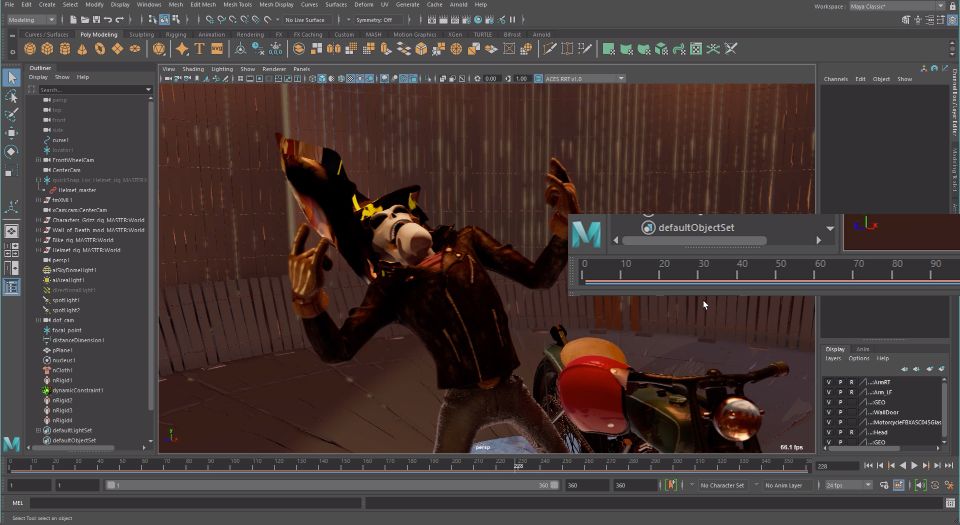Toggle visibility of the WallDoor layer

tap(828, 411)
